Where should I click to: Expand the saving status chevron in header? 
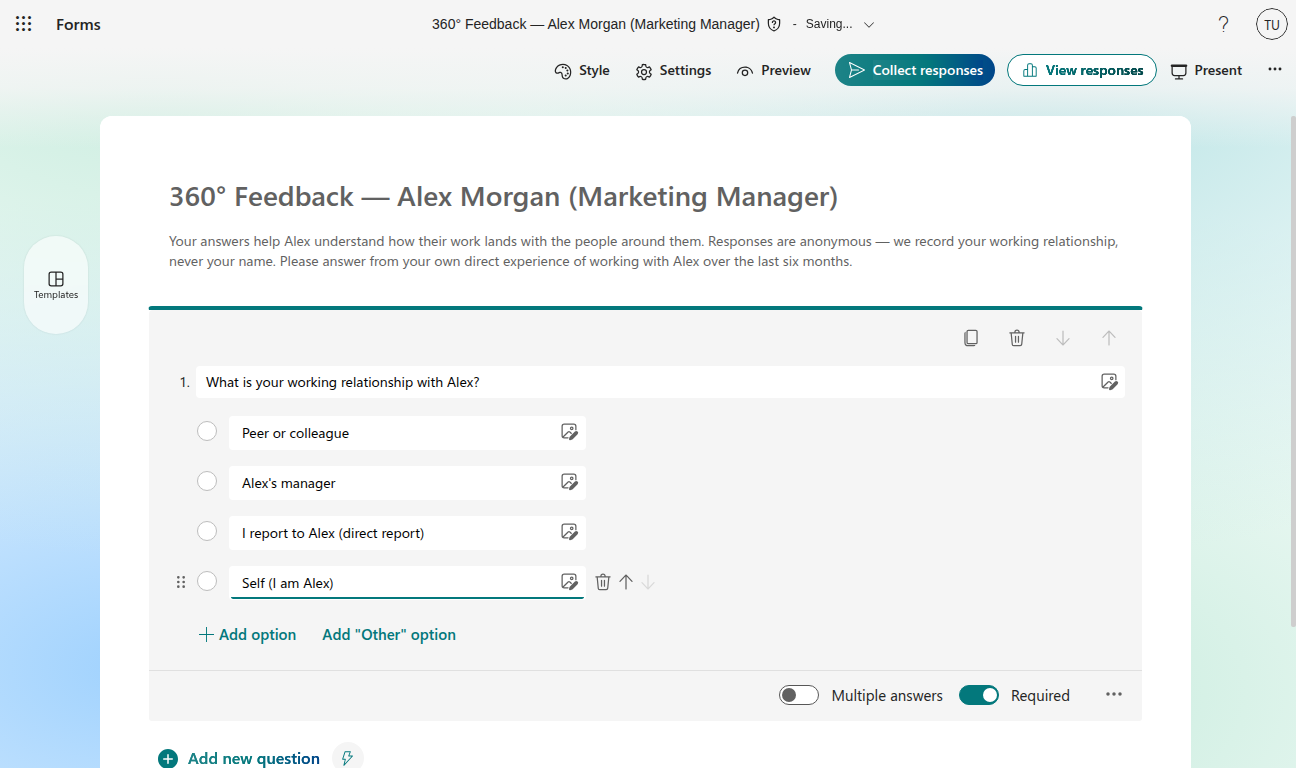point(869,24)
